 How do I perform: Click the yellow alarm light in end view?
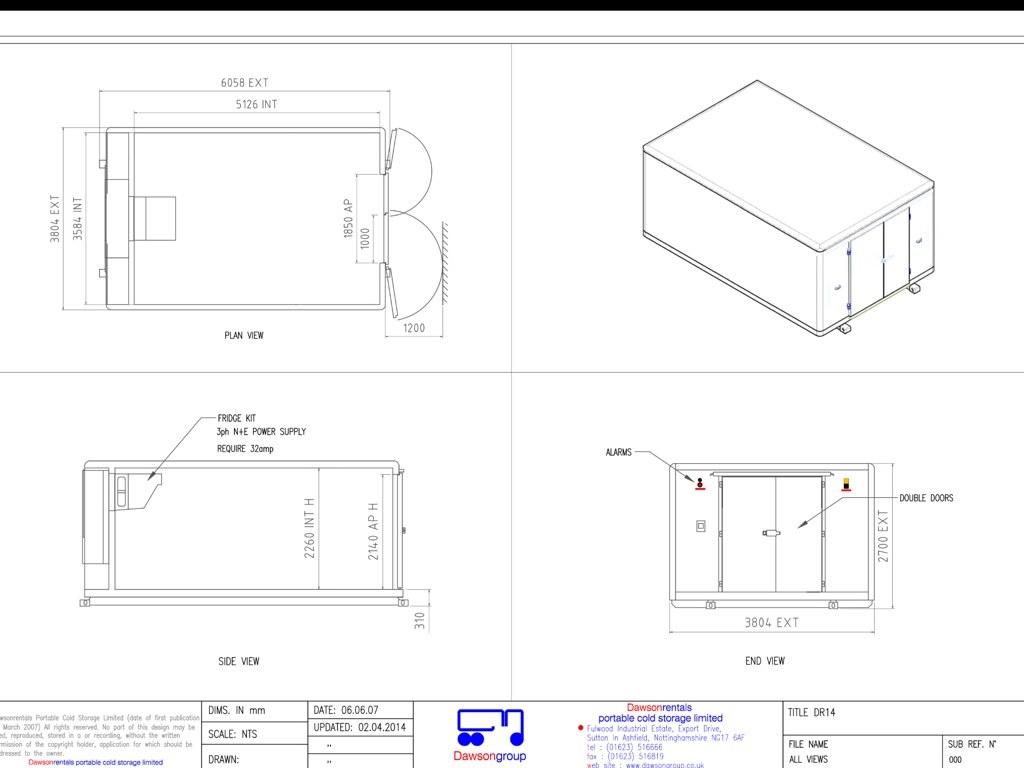[848, 484]
